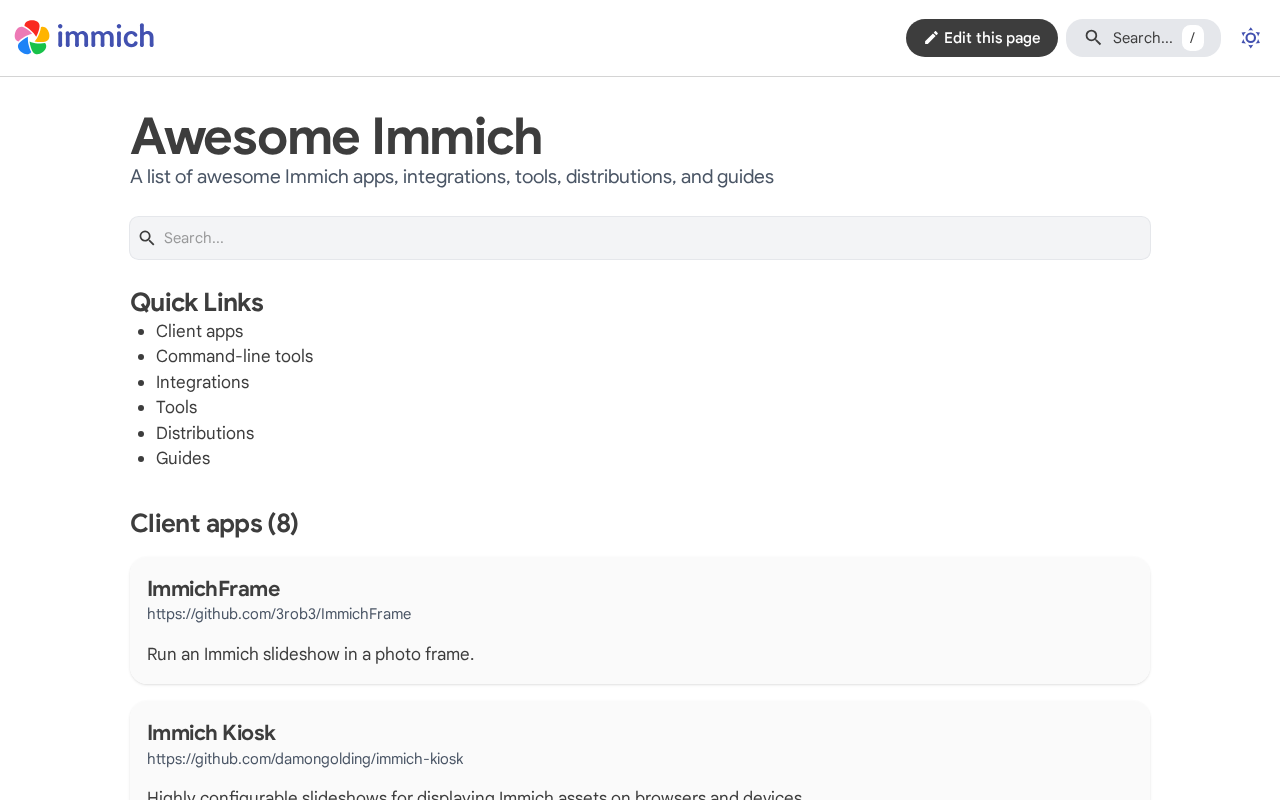Open the header Search... box
1280x800 pixels.
tap(1141, 38)
